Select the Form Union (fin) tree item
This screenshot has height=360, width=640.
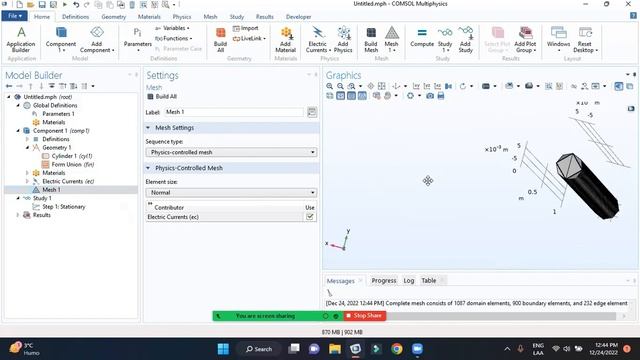[x=73, y=164]
